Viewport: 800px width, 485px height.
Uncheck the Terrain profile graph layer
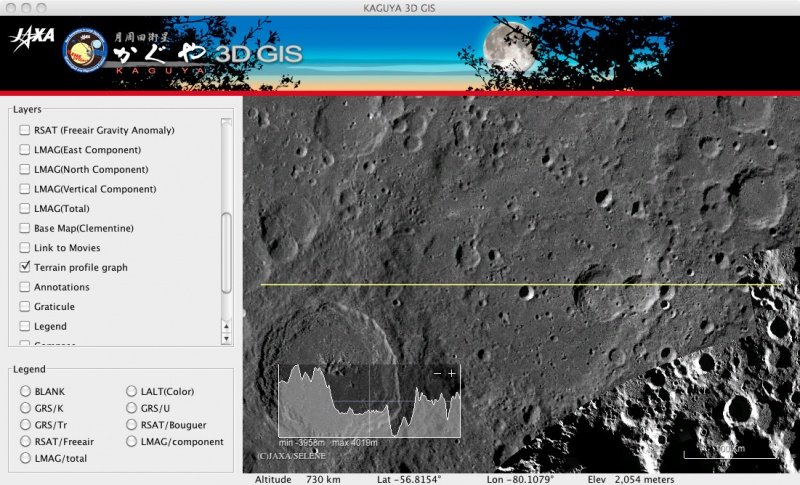pyautogui.click(x=25, y=268)
